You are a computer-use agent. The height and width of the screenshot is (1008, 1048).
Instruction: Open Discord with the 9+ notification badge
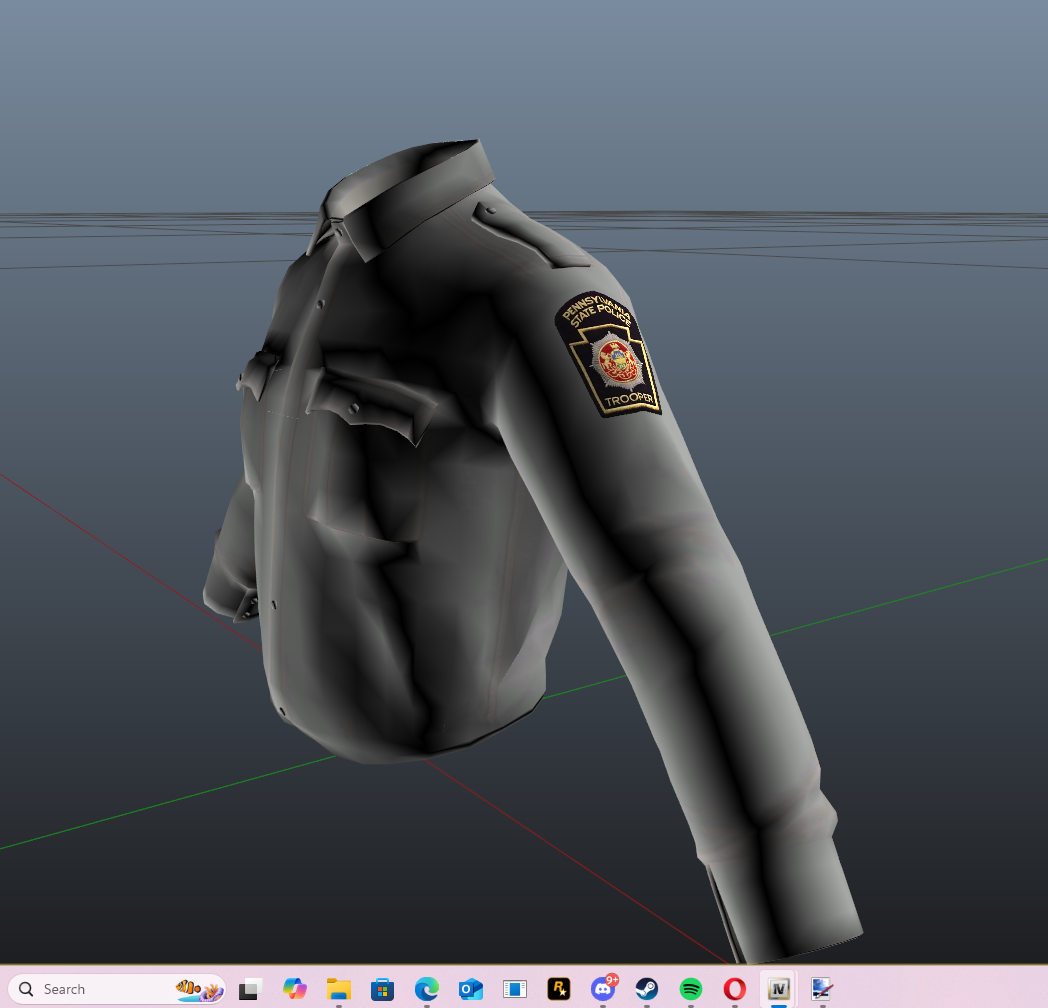(603, 989)
